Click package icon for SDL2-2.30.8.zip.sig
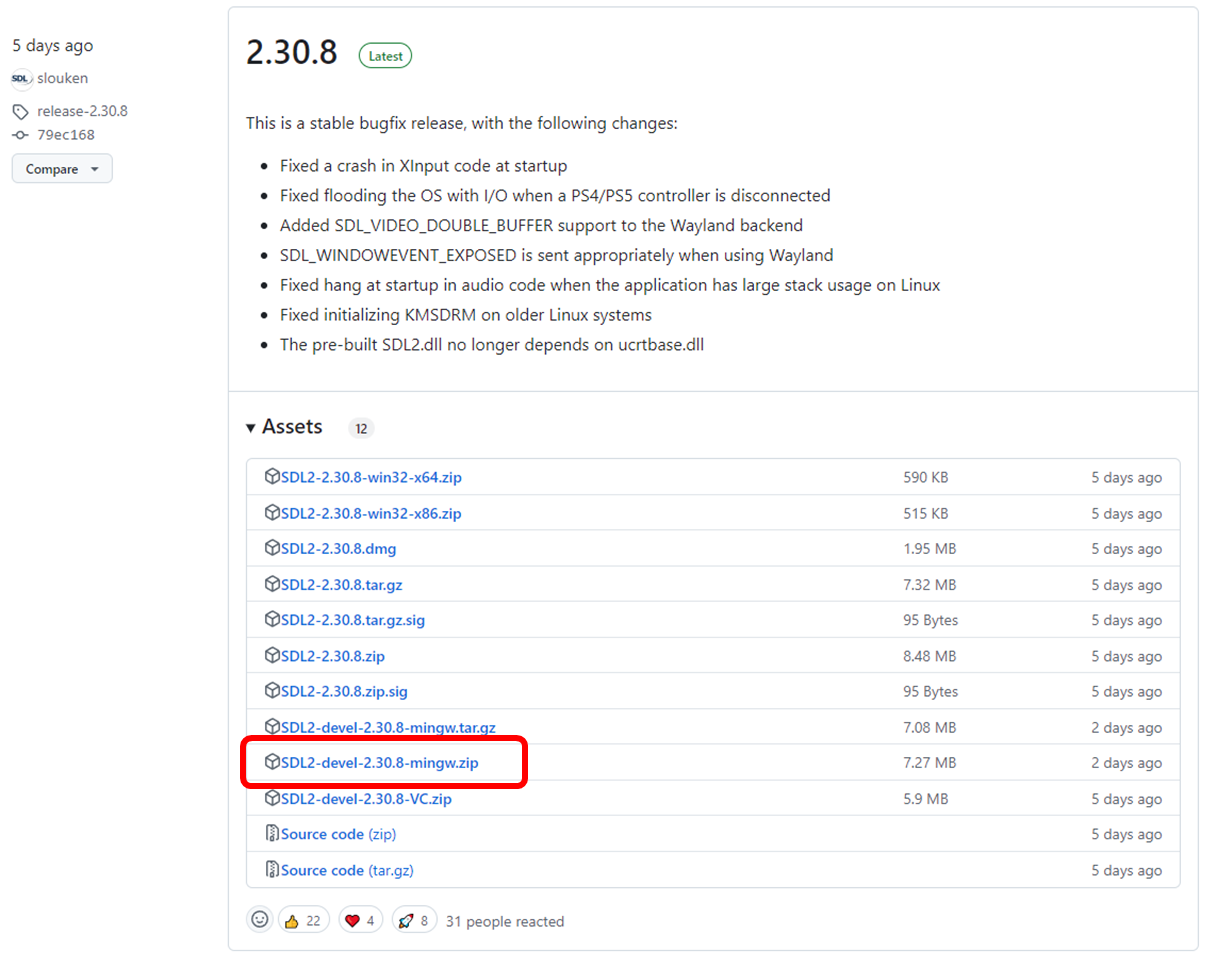The image size is (1217, 967). tap(272, 691)
